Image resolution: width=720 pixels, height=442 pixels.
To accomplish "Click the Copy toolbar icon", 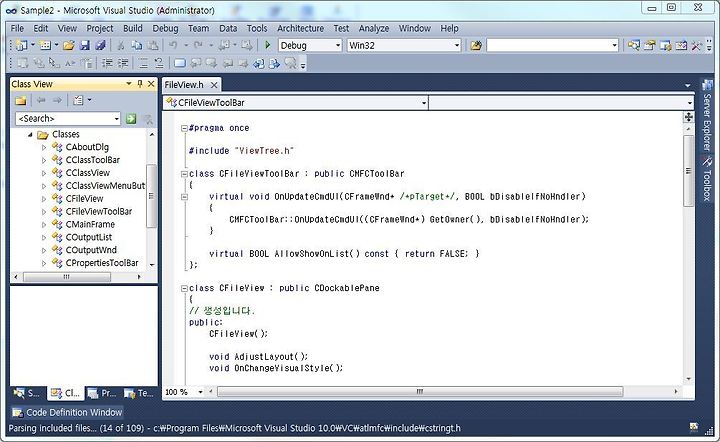I will click(x=137, y=45).
